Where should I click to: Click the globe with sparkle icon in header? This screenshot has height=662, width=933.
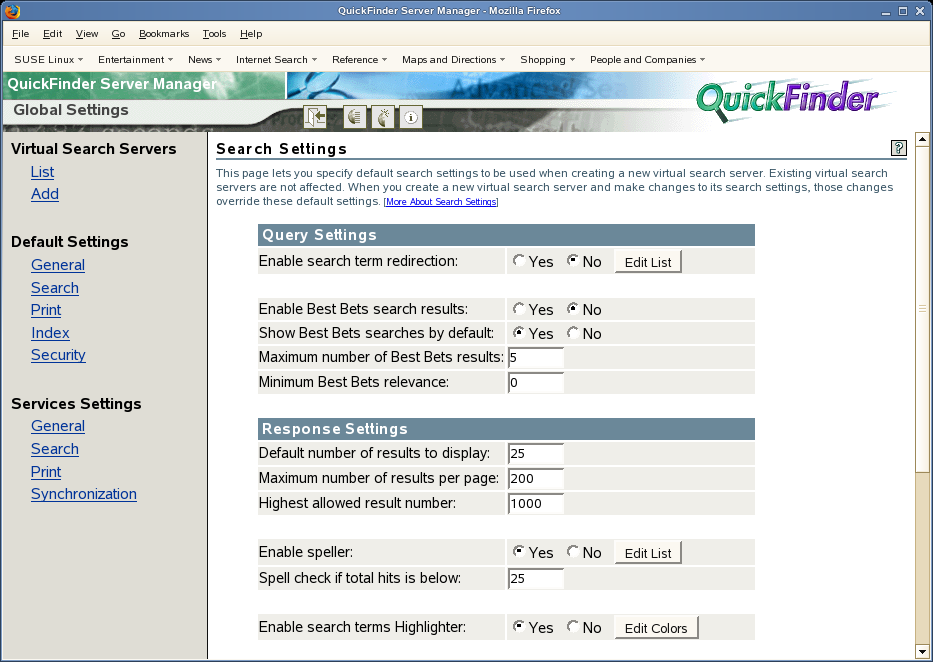tap(383, 117)
